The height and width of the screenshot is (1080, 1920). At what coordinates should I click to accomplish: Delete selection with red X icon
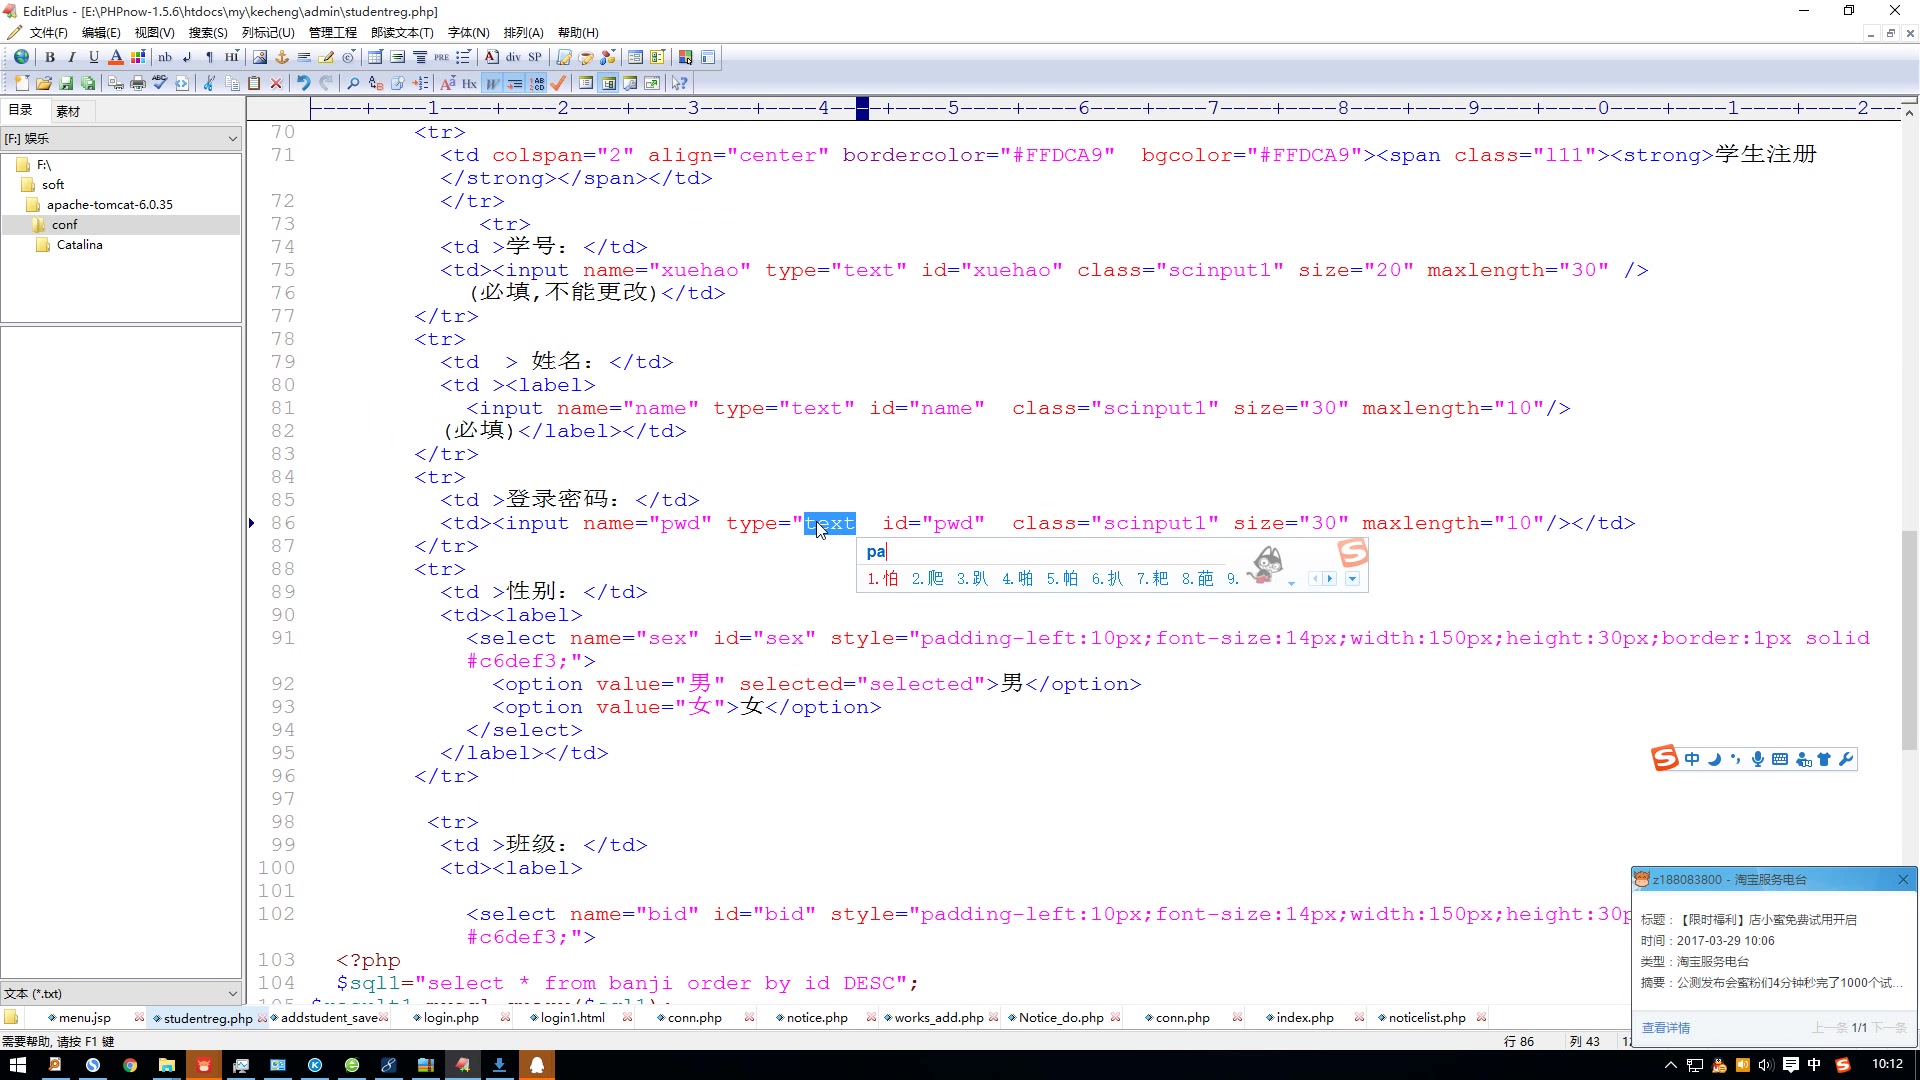coord(276,83)
